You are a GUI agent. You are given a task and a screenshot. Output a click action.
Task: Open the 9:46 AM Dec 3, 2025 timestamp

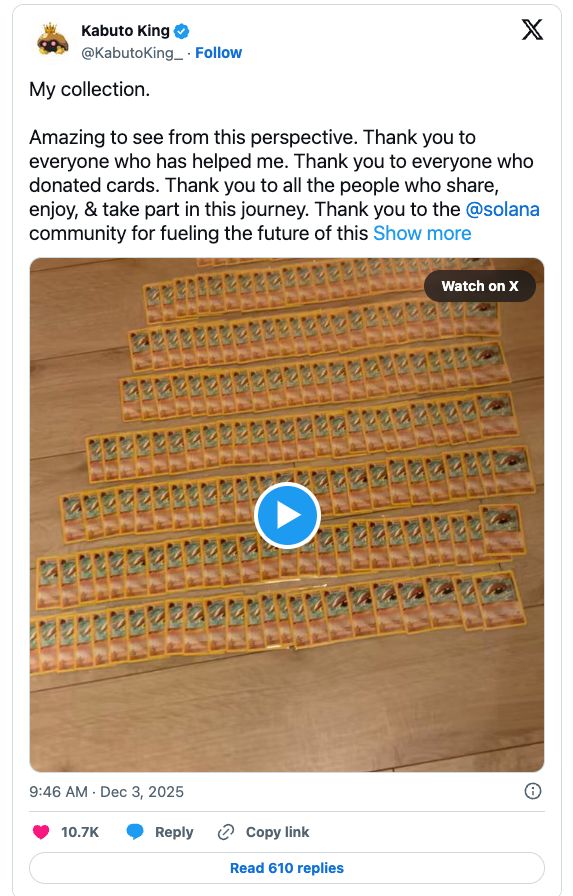tap(107, 792)
